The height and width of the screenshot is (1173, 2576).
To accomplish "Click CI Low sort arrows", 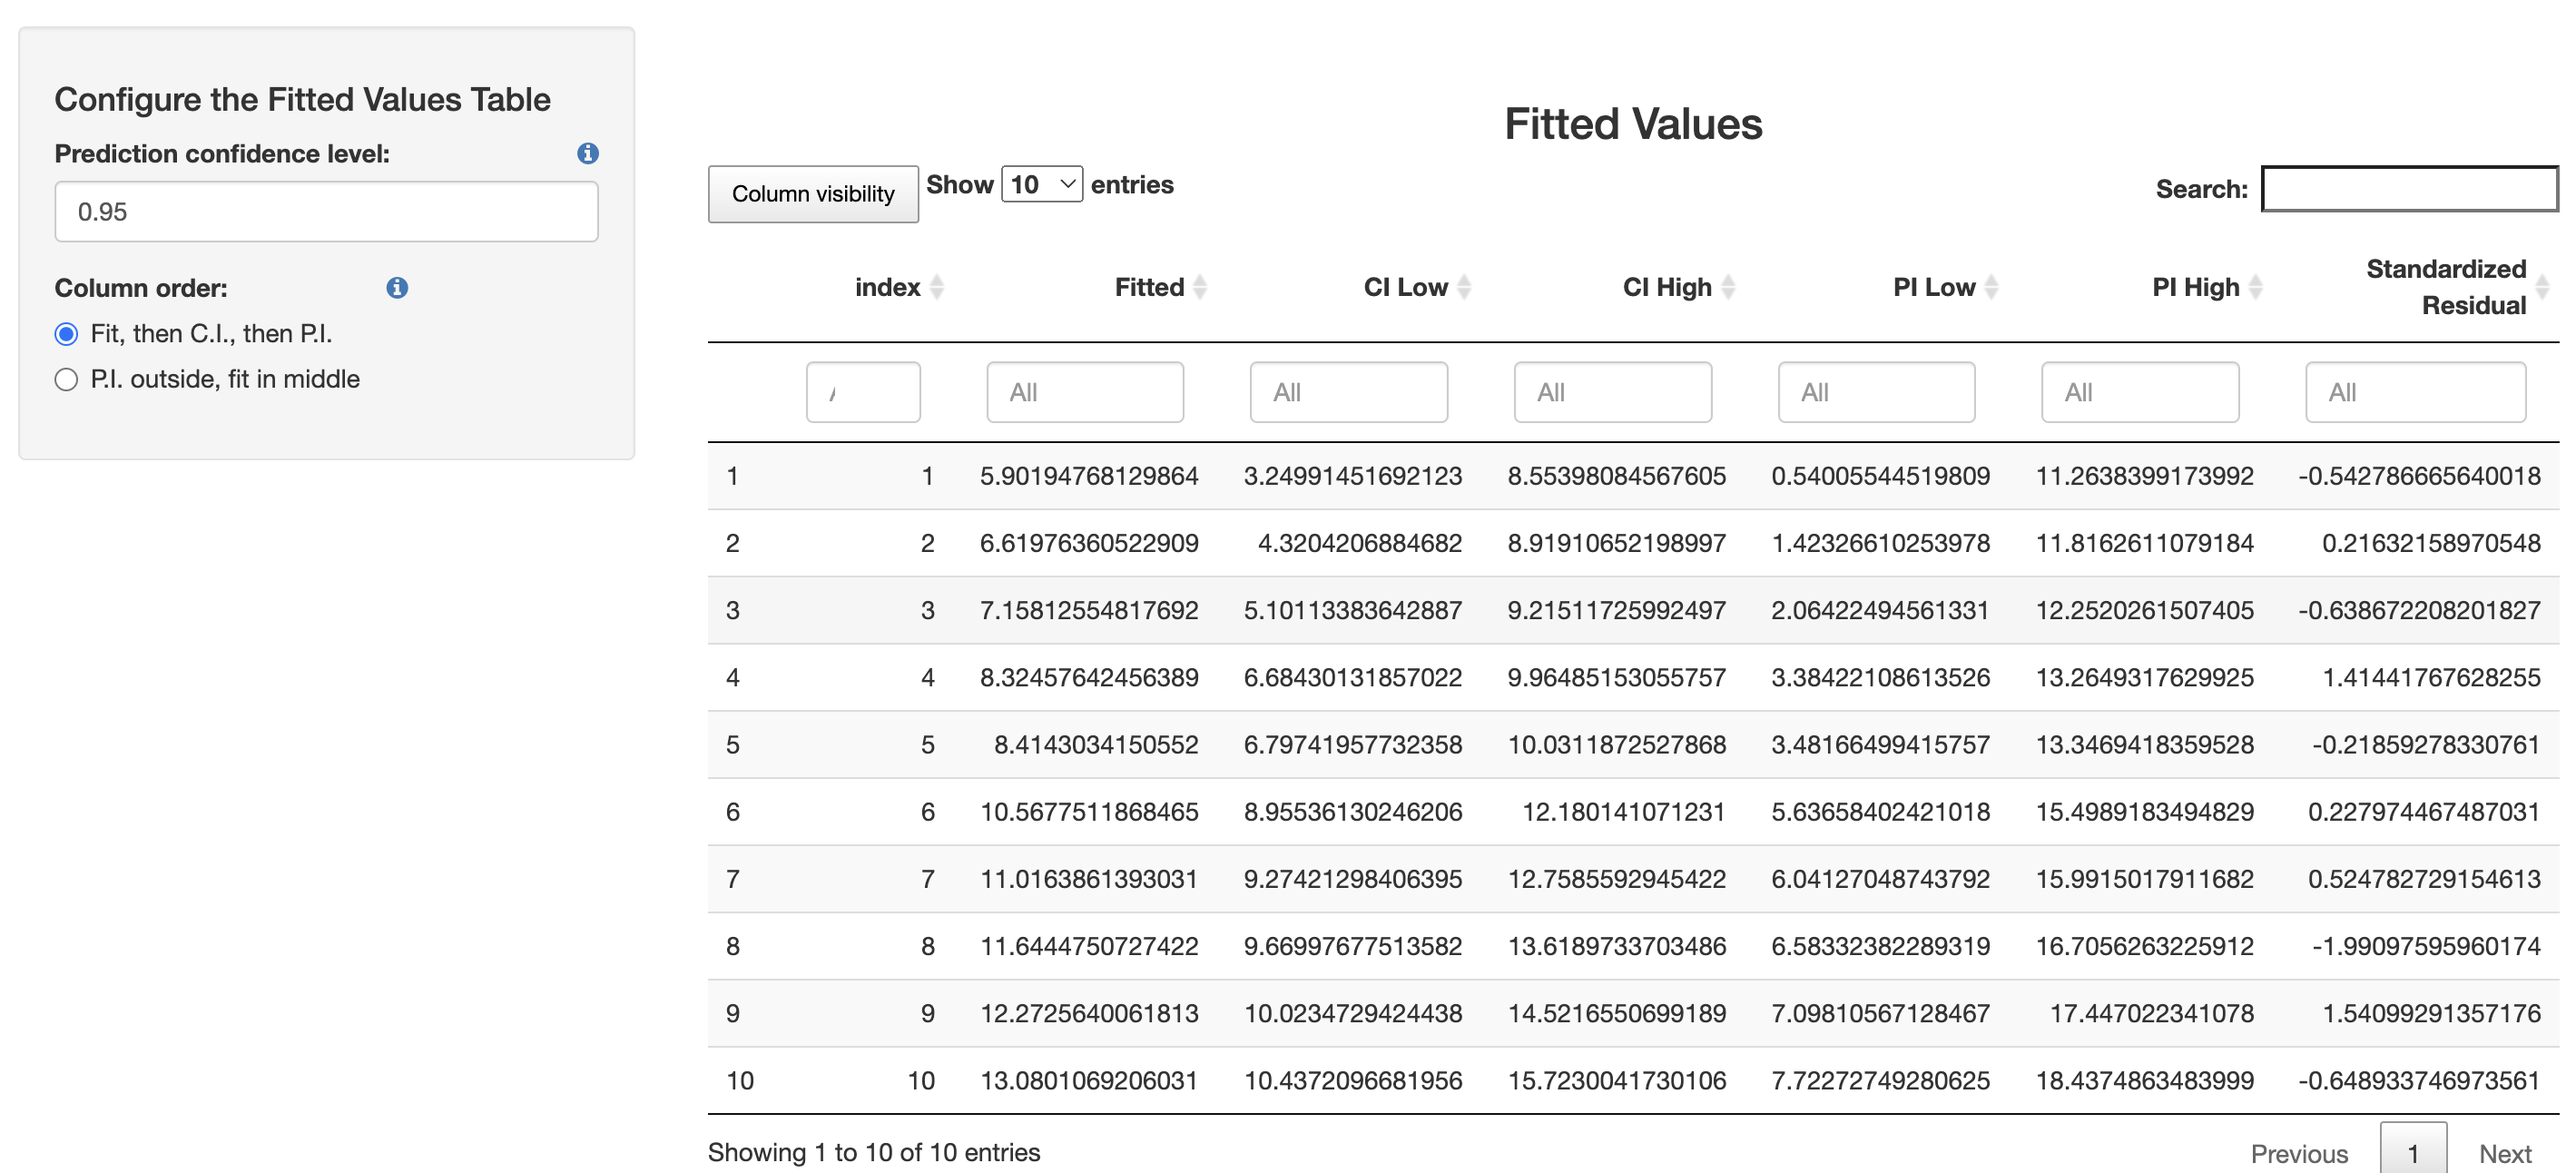I will tap(1463, 287).
